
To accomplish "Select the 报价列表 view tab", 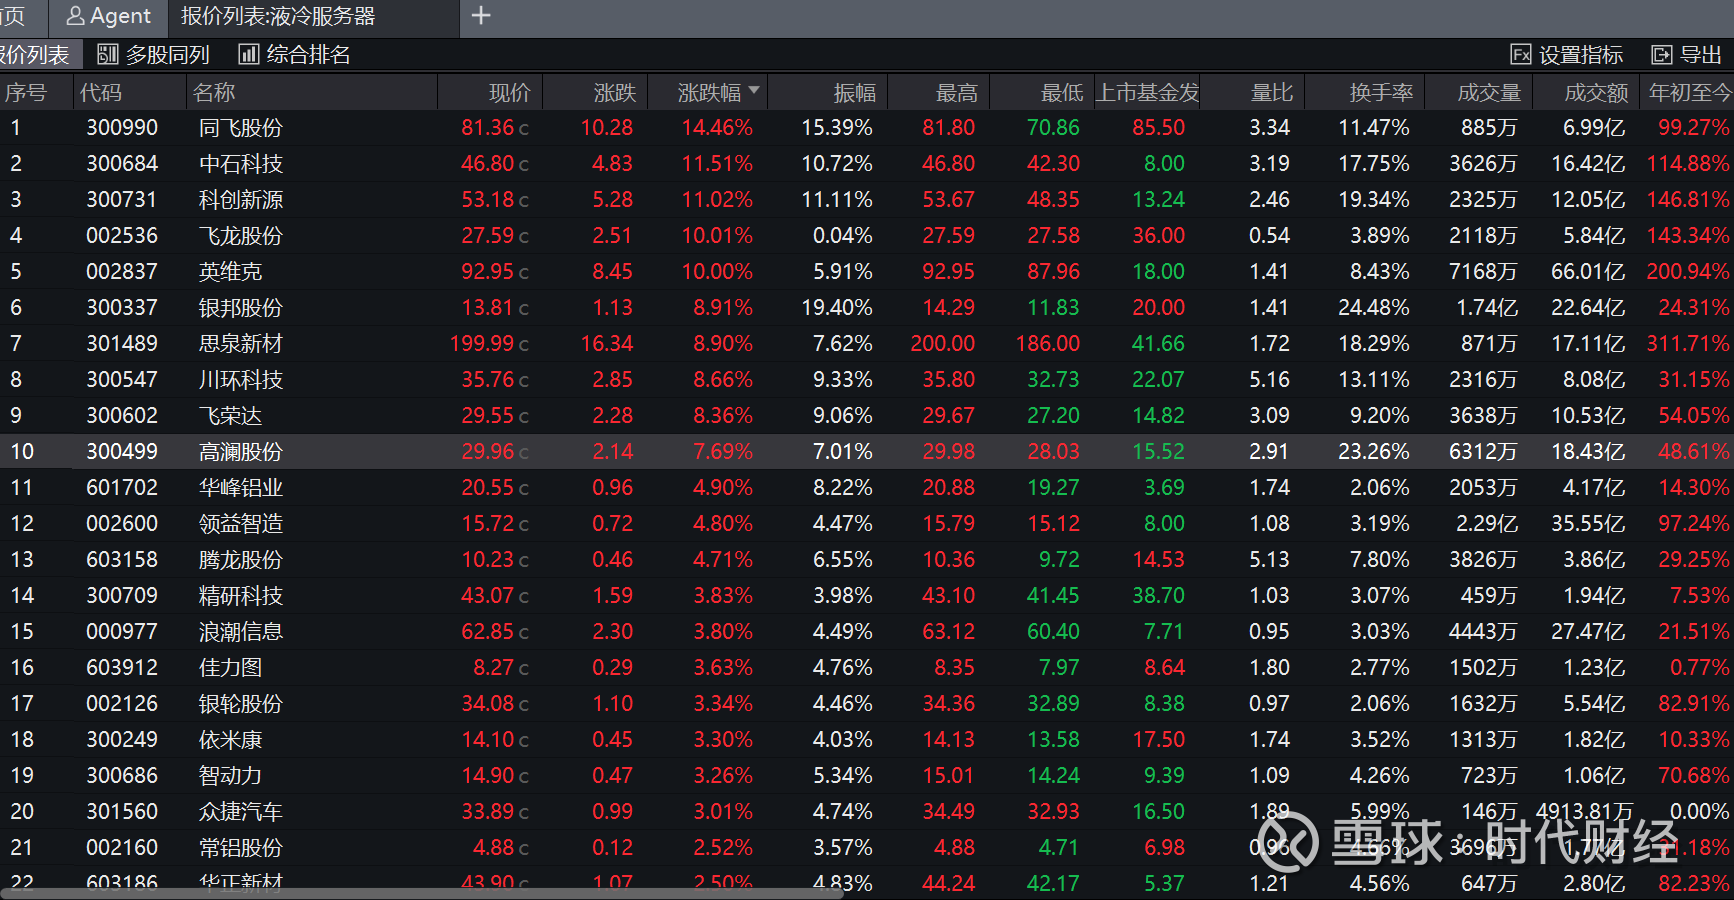I will click(x=34, y=55).
